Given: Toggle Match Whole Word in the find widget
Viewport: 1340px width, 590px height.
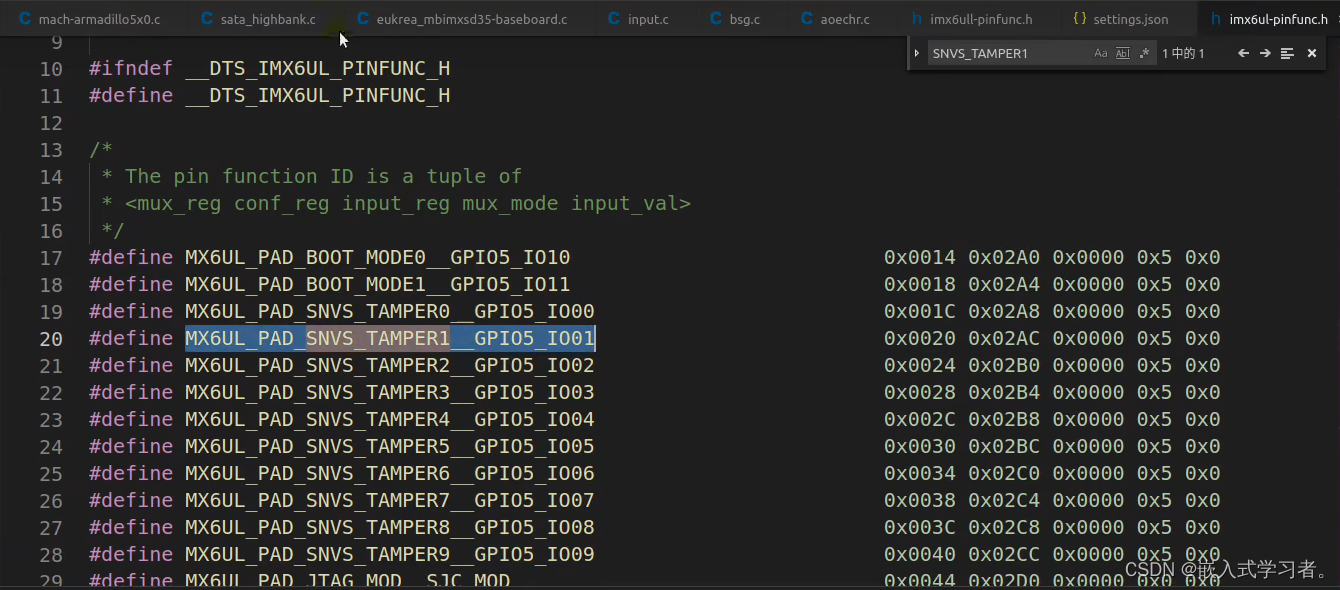Looking at the screenshot, I should [1123, 53].
